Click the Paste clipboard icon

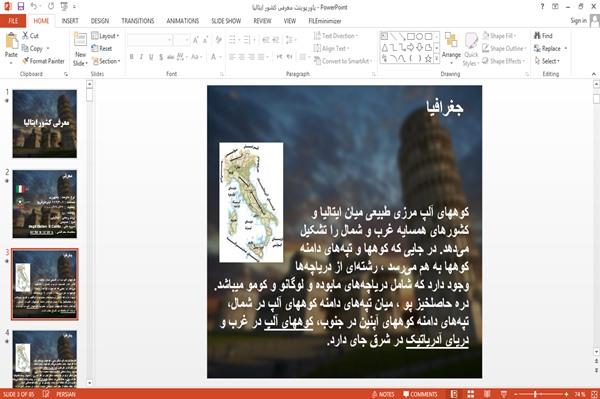(x=11, y=41)
